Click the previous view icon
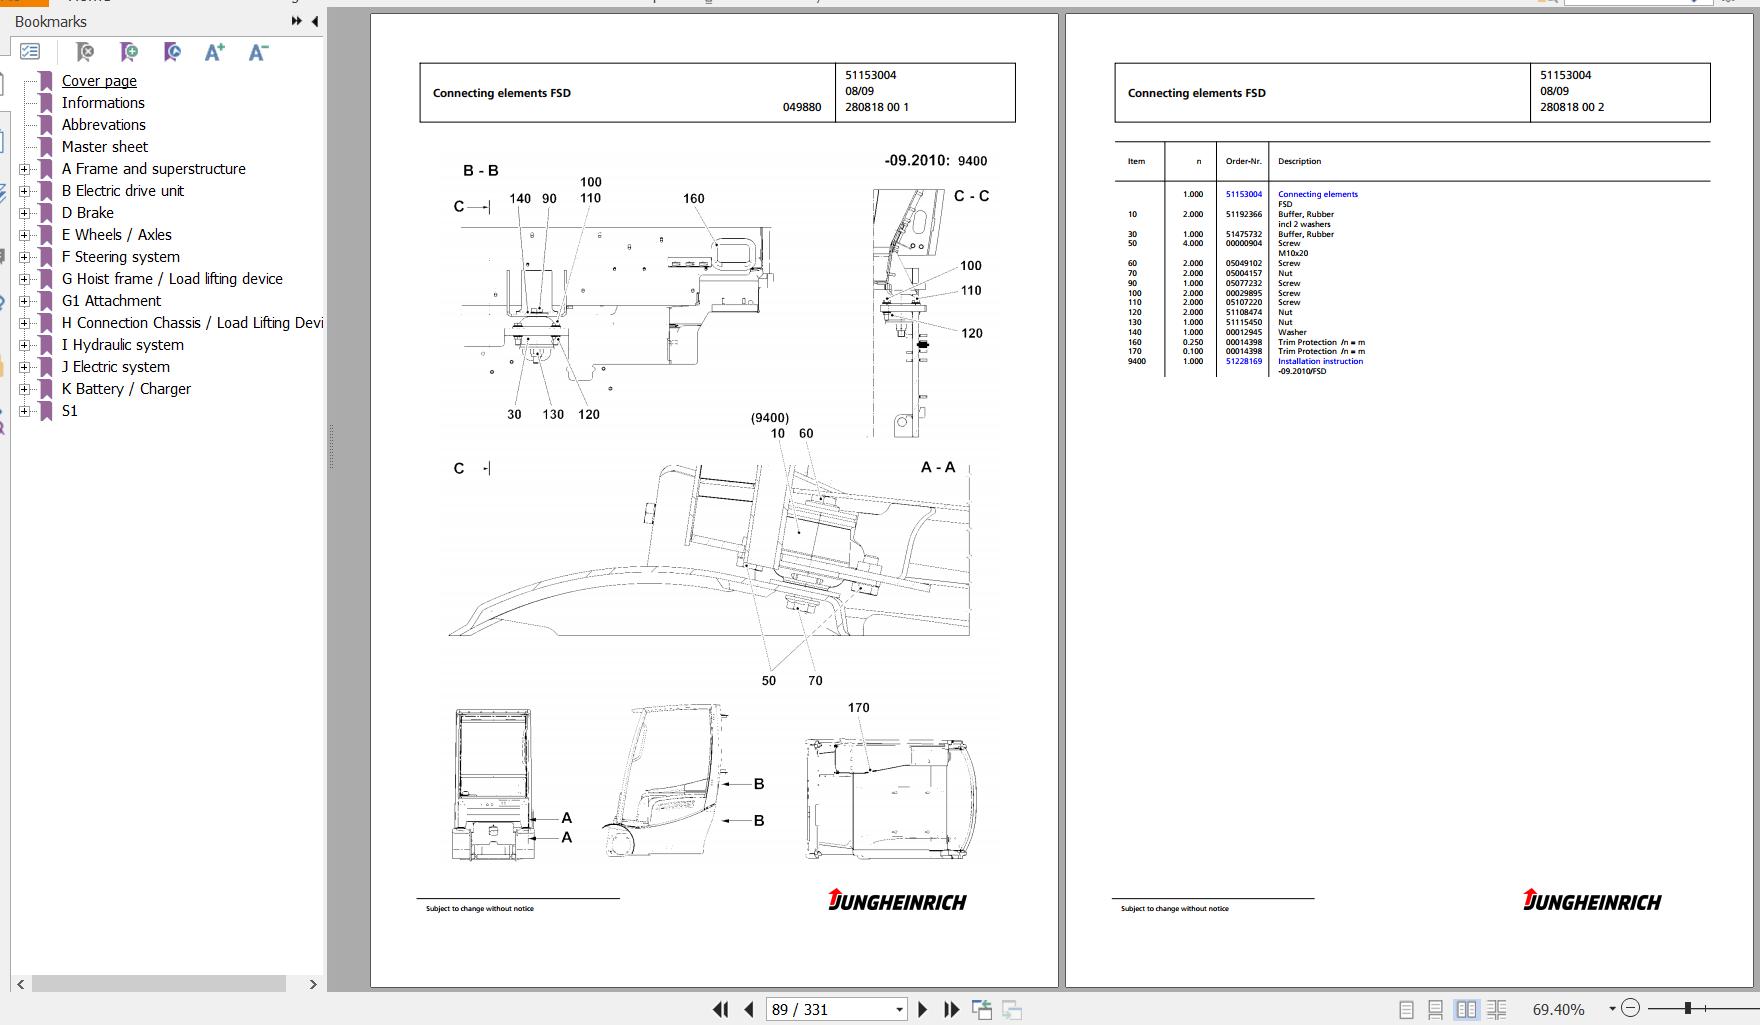This screenshot has height=1025, width=1760. pyautogui.click(x=982, y=1009)
